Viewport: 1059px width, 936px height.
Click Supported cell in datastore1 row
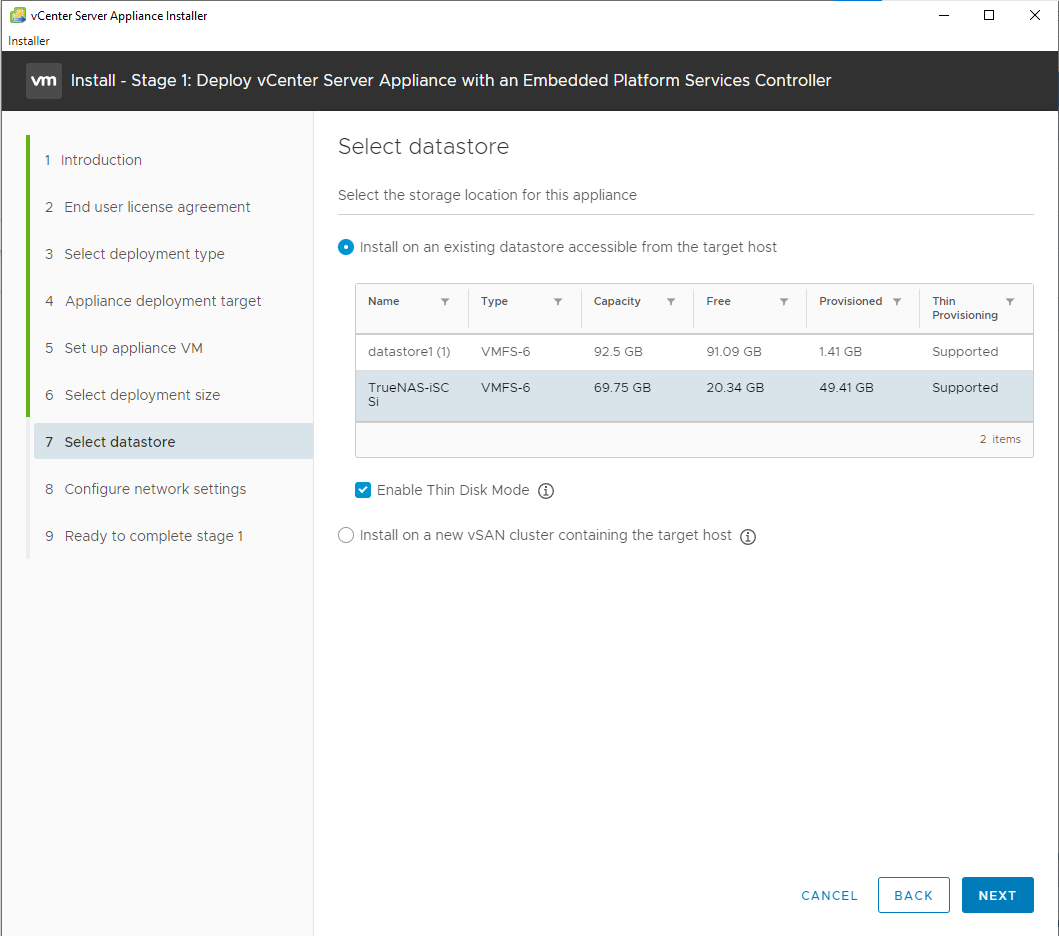(x=964, y=352)
